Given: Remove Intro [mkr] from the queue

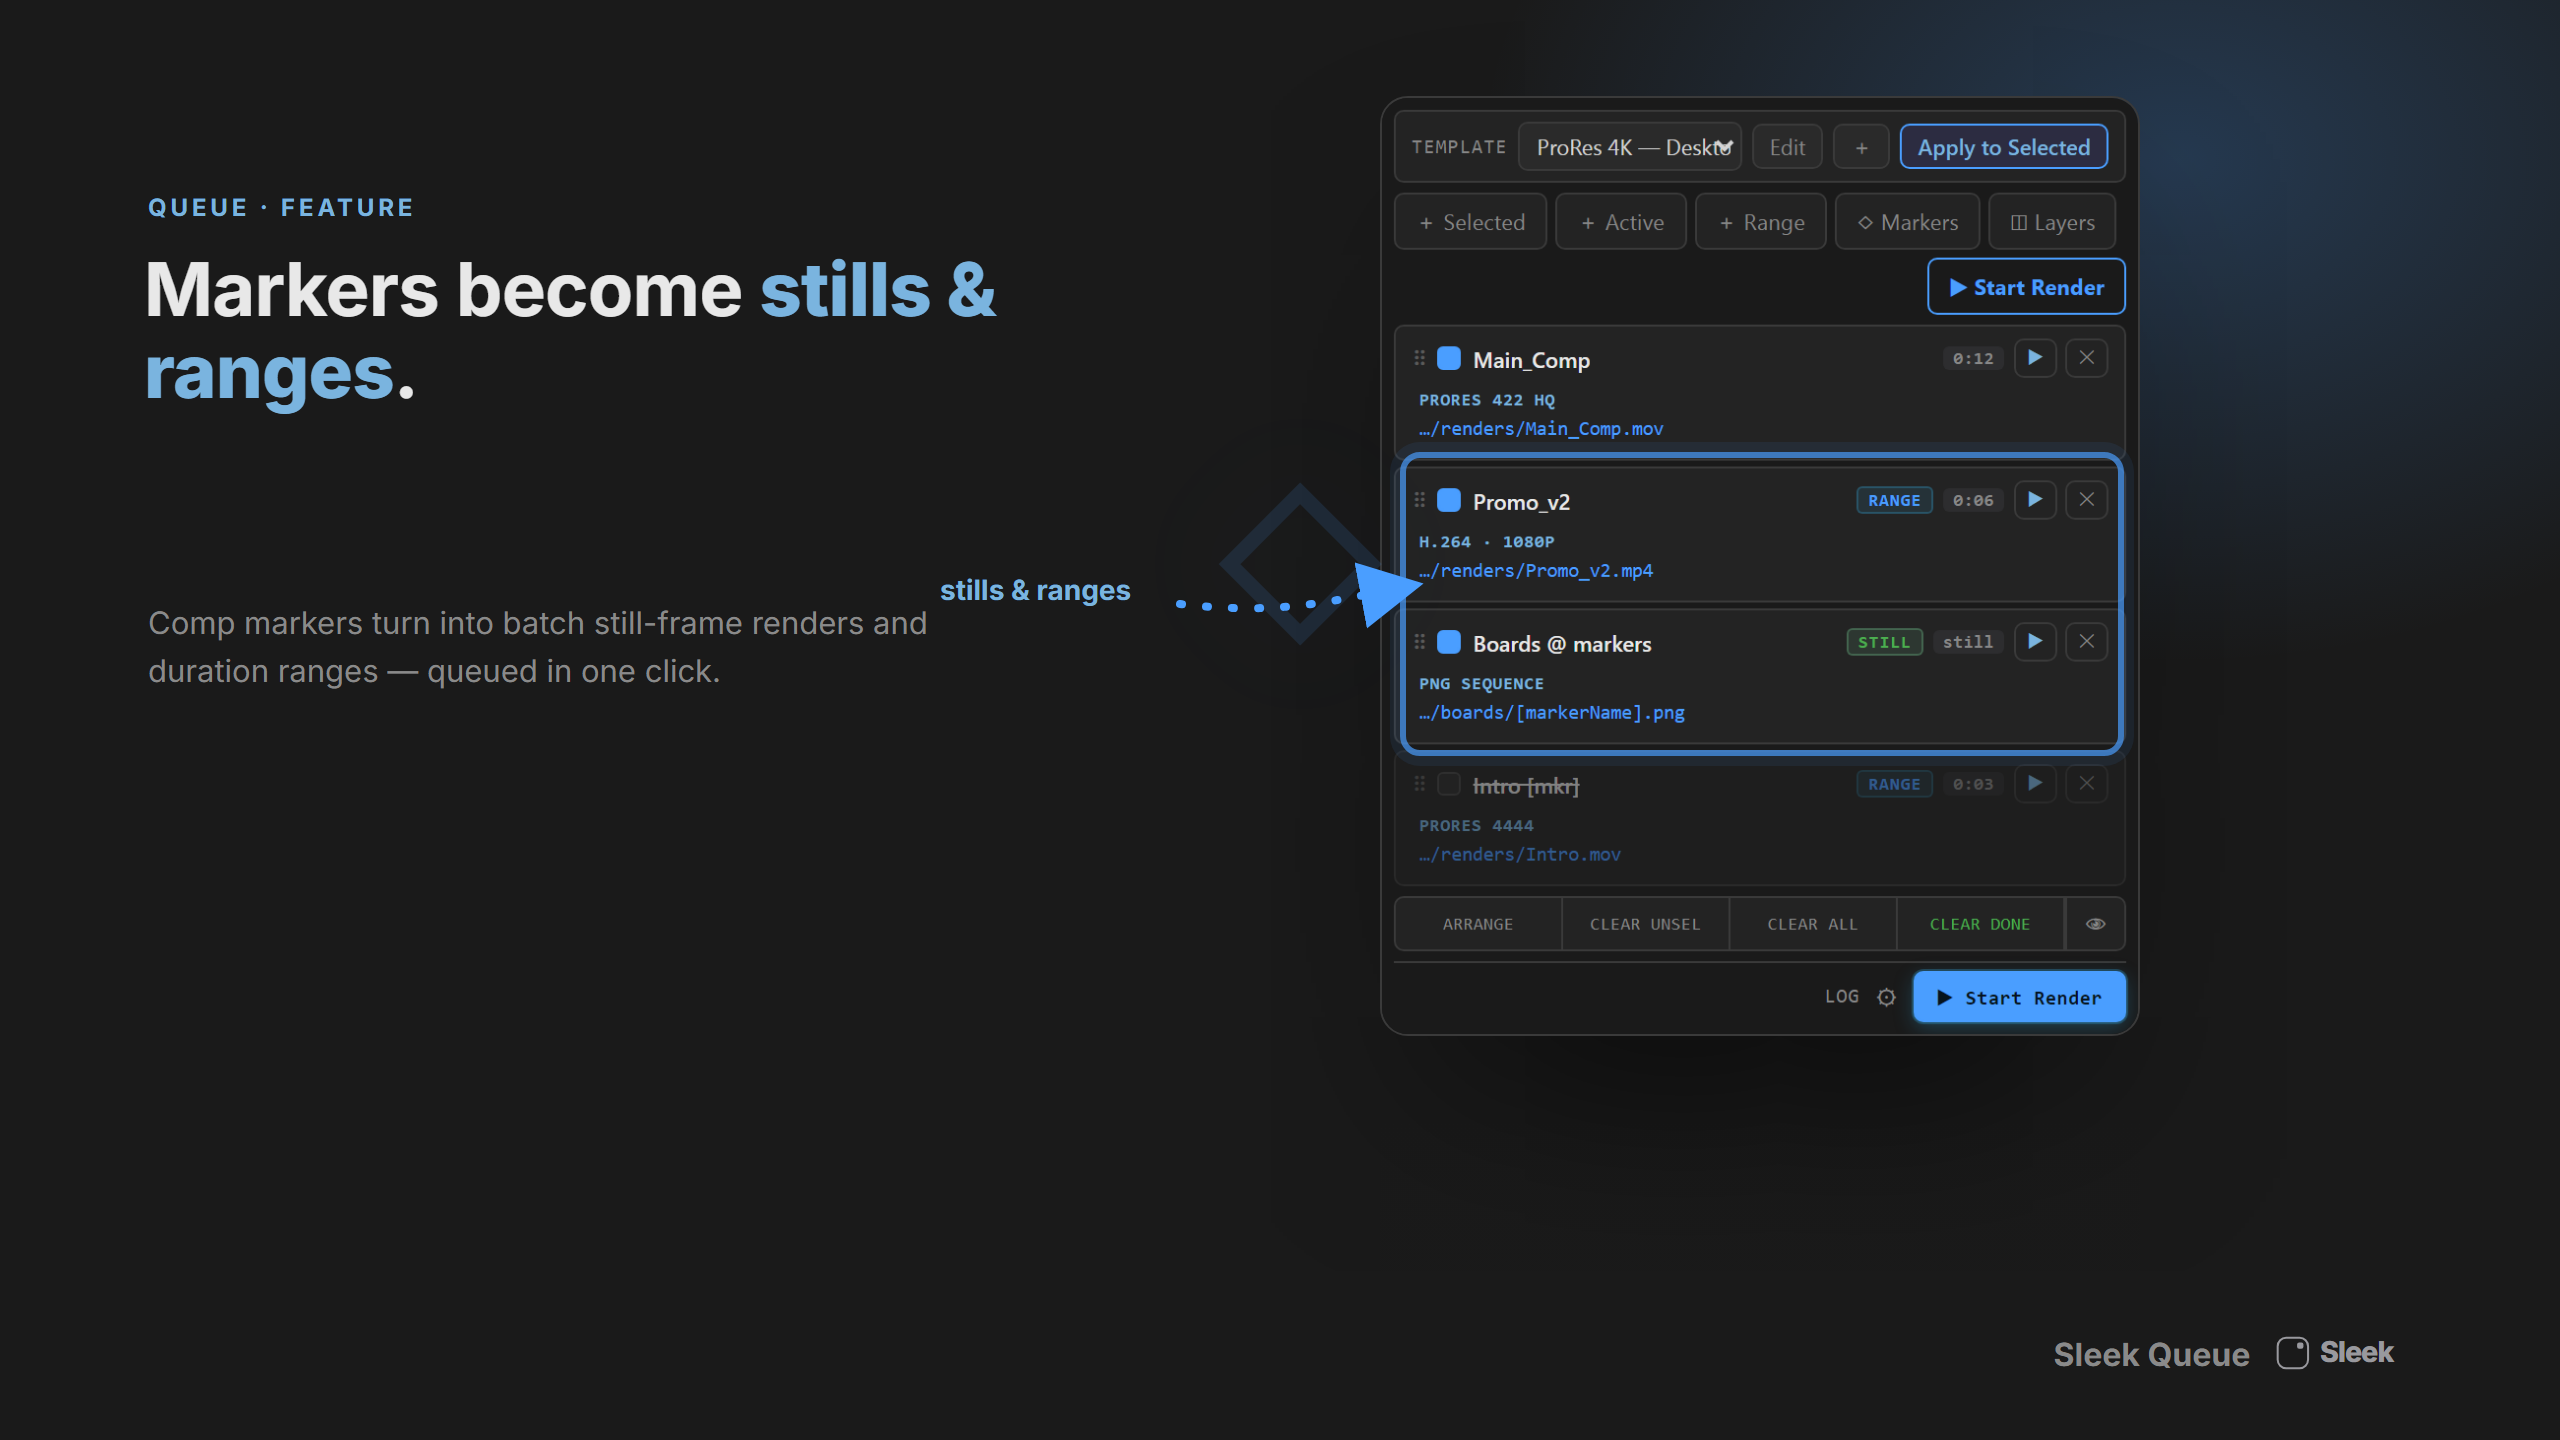Looking at the screenshot, I should click(x=2087, y=784).
